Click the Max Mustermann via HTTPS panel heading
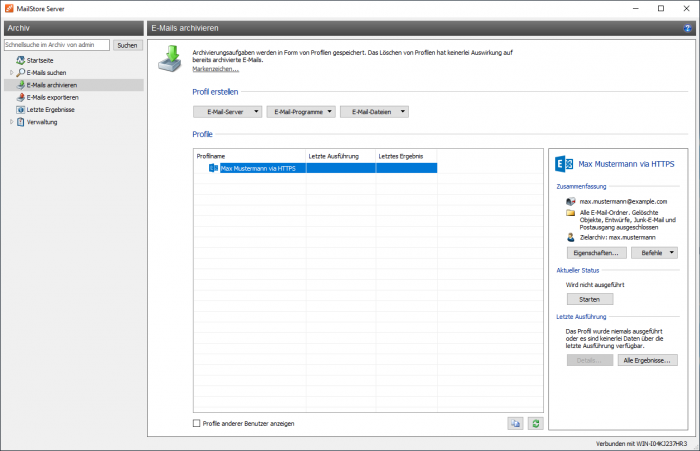Image resolution: width=700 pixels, height=451 pixels. (626, 164)
